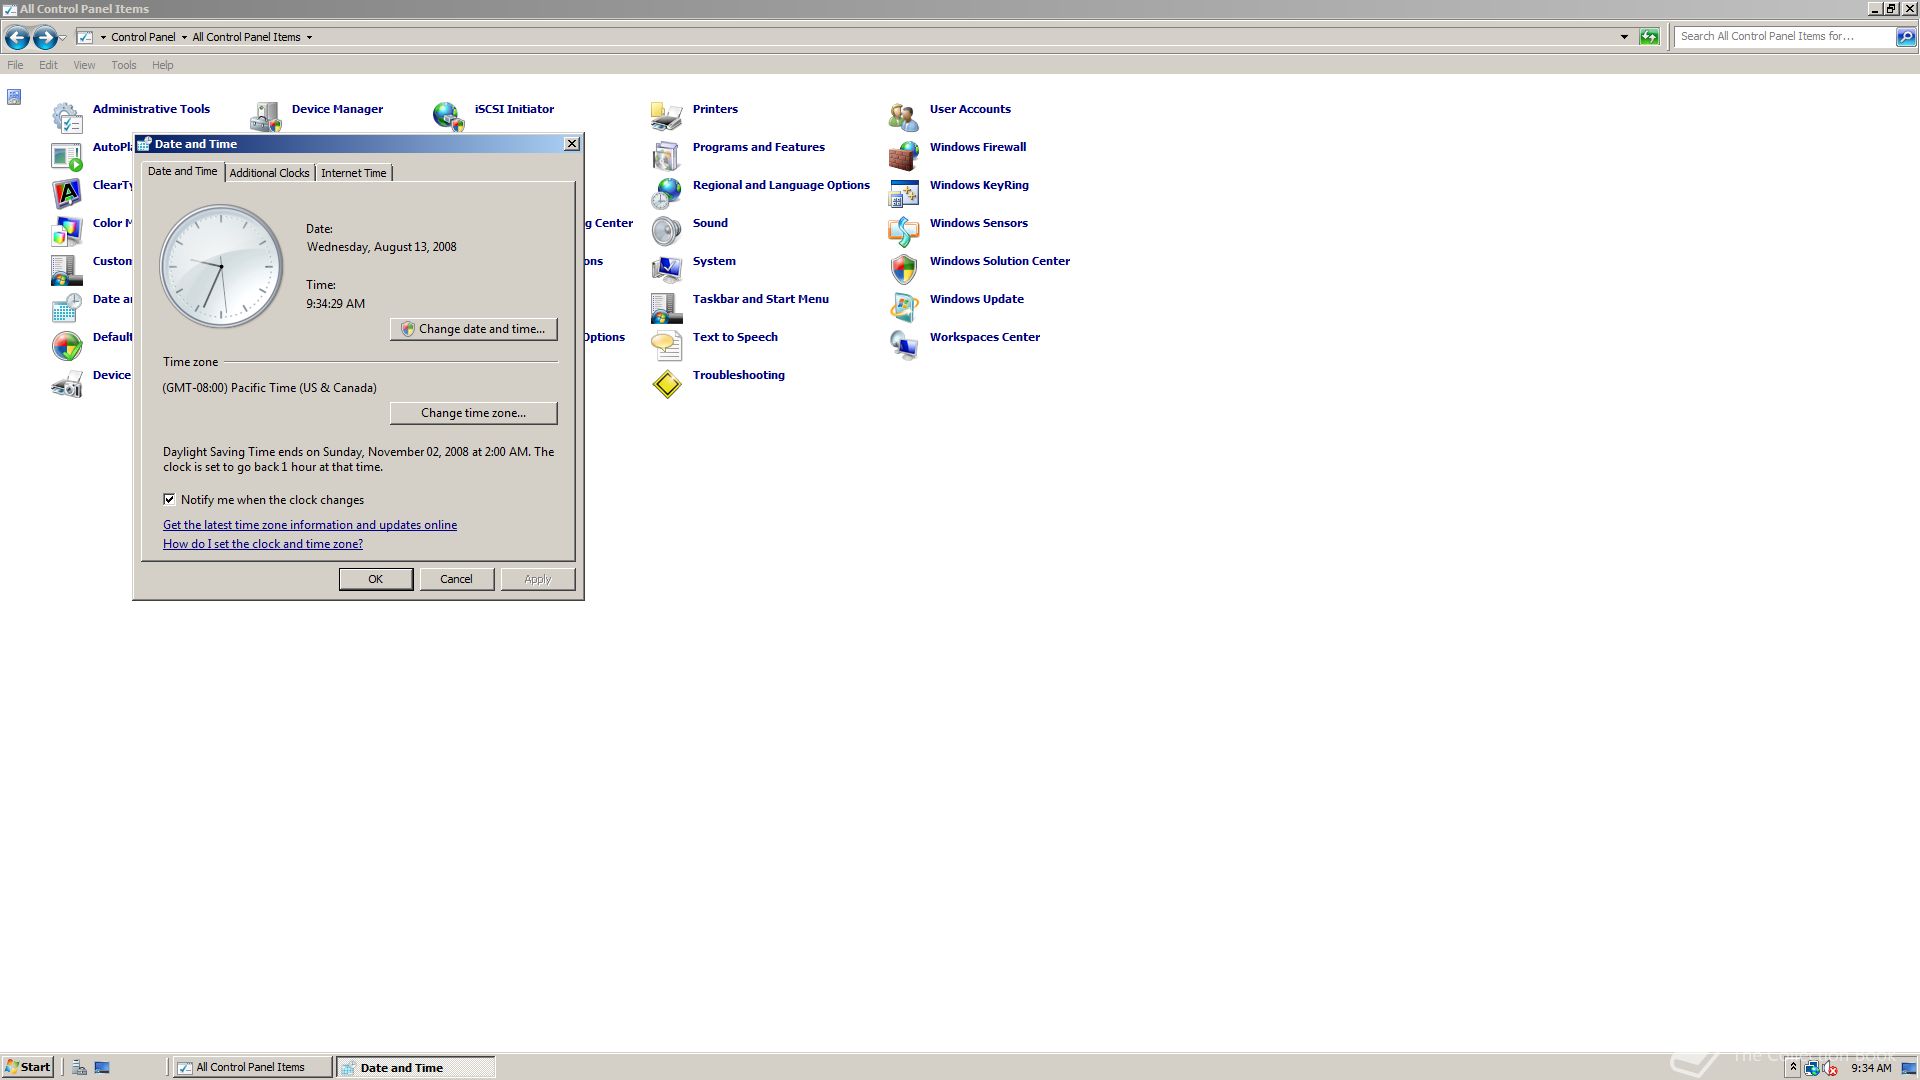Open the Troubleshooting icon
This screenshot has width=1920, height=1080.
[x=667, y=383]
